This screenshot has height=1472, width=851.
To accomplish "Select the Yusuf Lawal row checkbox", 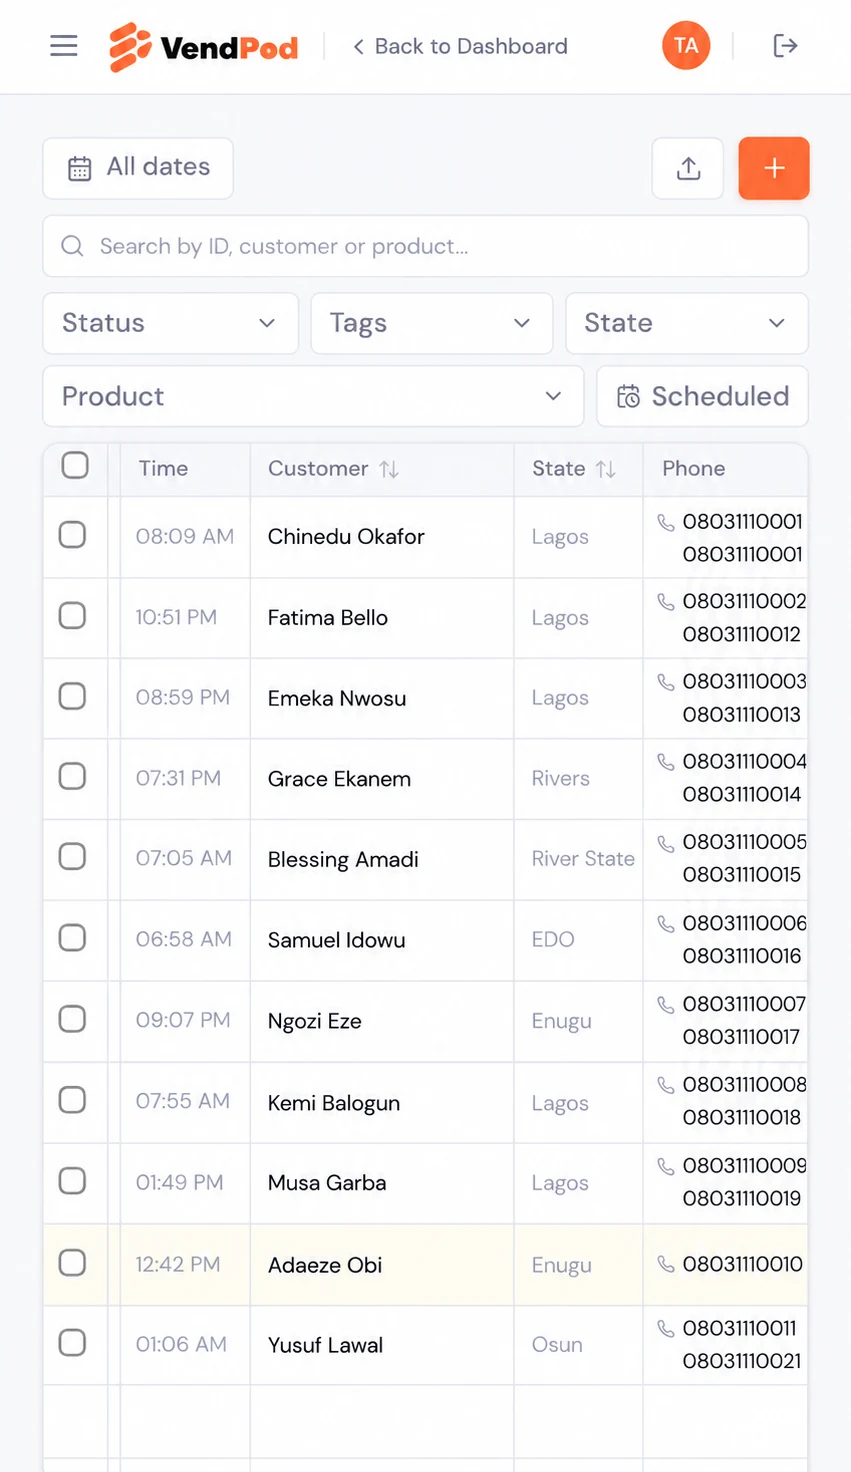I will click(72, 1343).
